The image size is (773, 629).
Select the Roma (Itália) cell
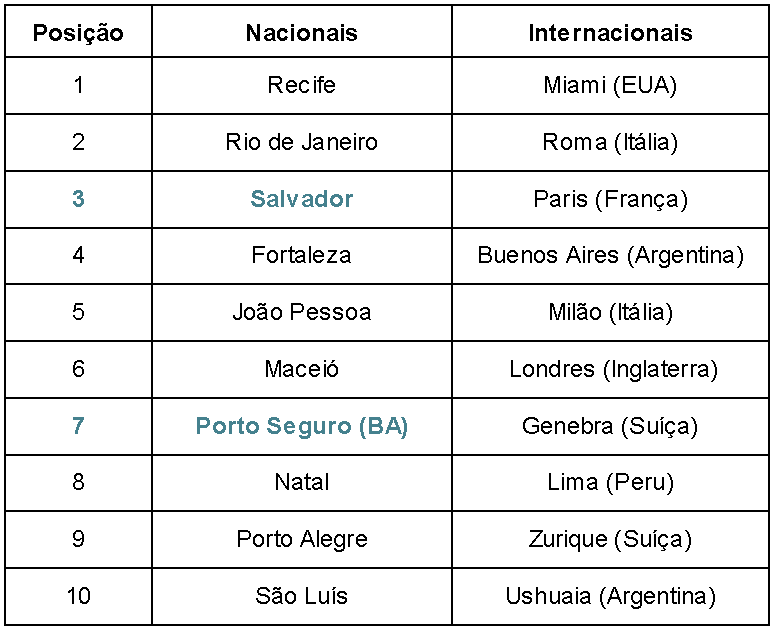pos(610,142)
